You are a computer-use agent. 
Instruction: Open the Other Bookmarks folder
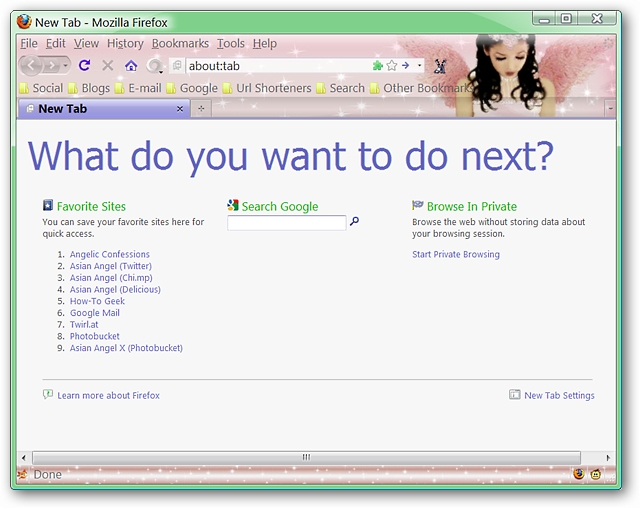point(422,88)
